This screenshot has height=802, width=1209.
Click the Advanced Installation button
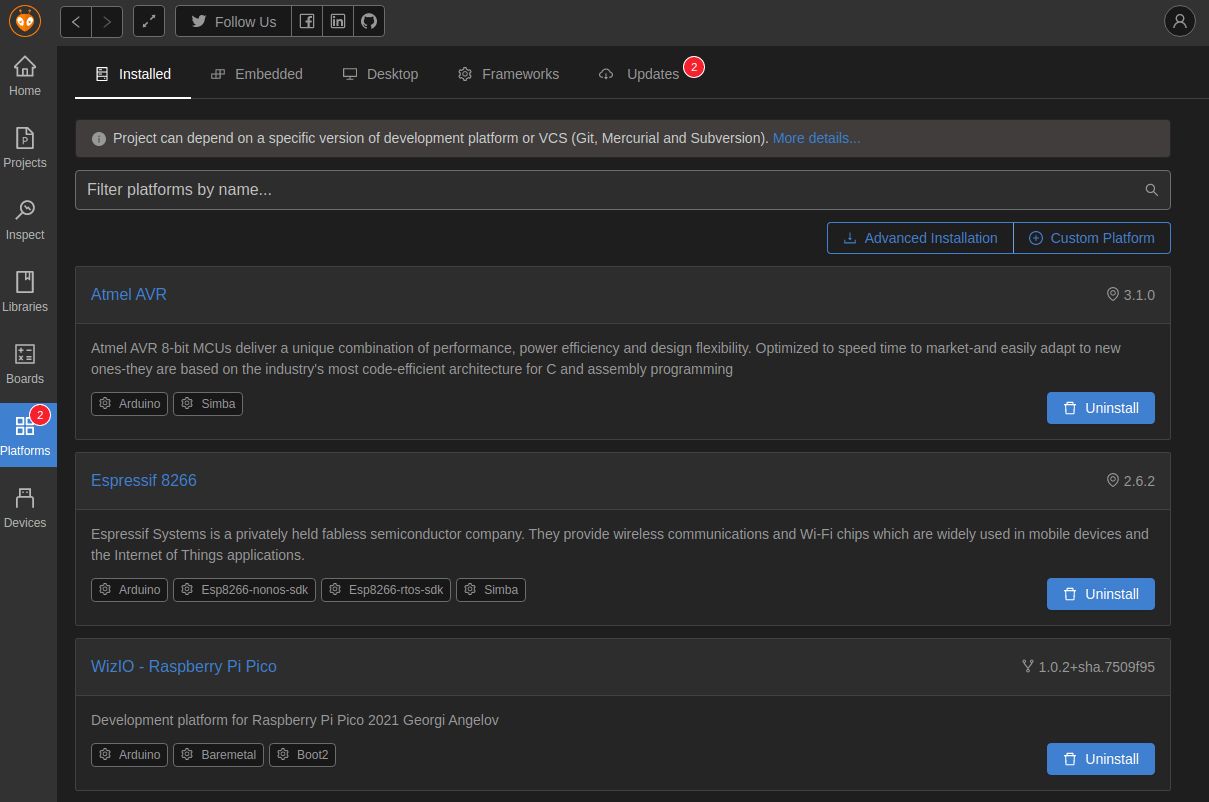coord(920,238)
